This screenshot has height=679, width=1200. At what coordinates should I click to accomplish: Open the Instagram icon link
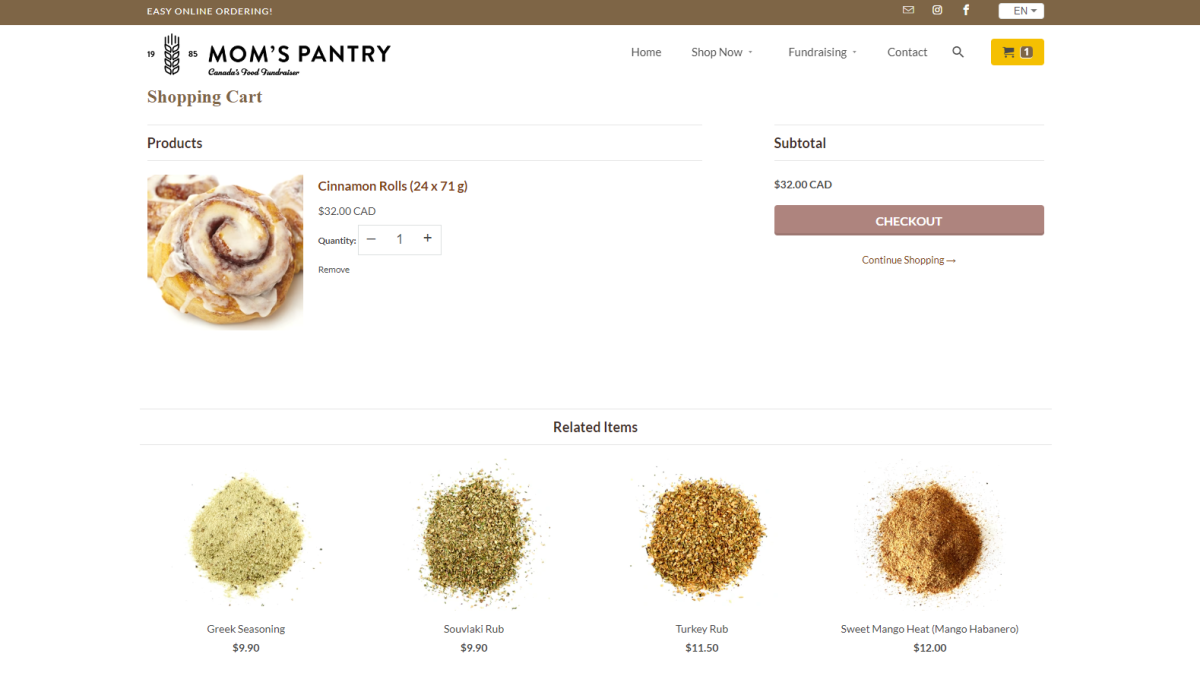(937, 10)
